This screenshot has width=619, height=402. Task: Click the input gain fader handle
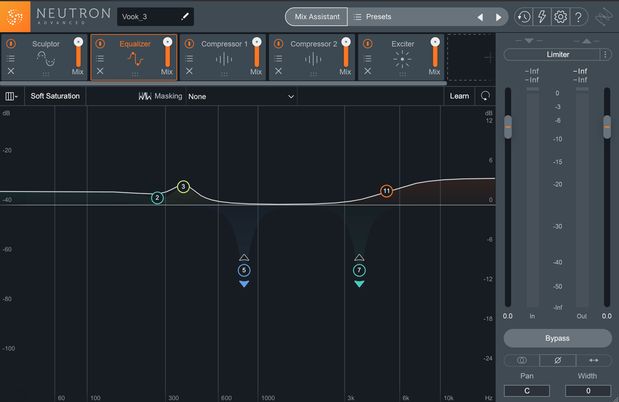508,127
